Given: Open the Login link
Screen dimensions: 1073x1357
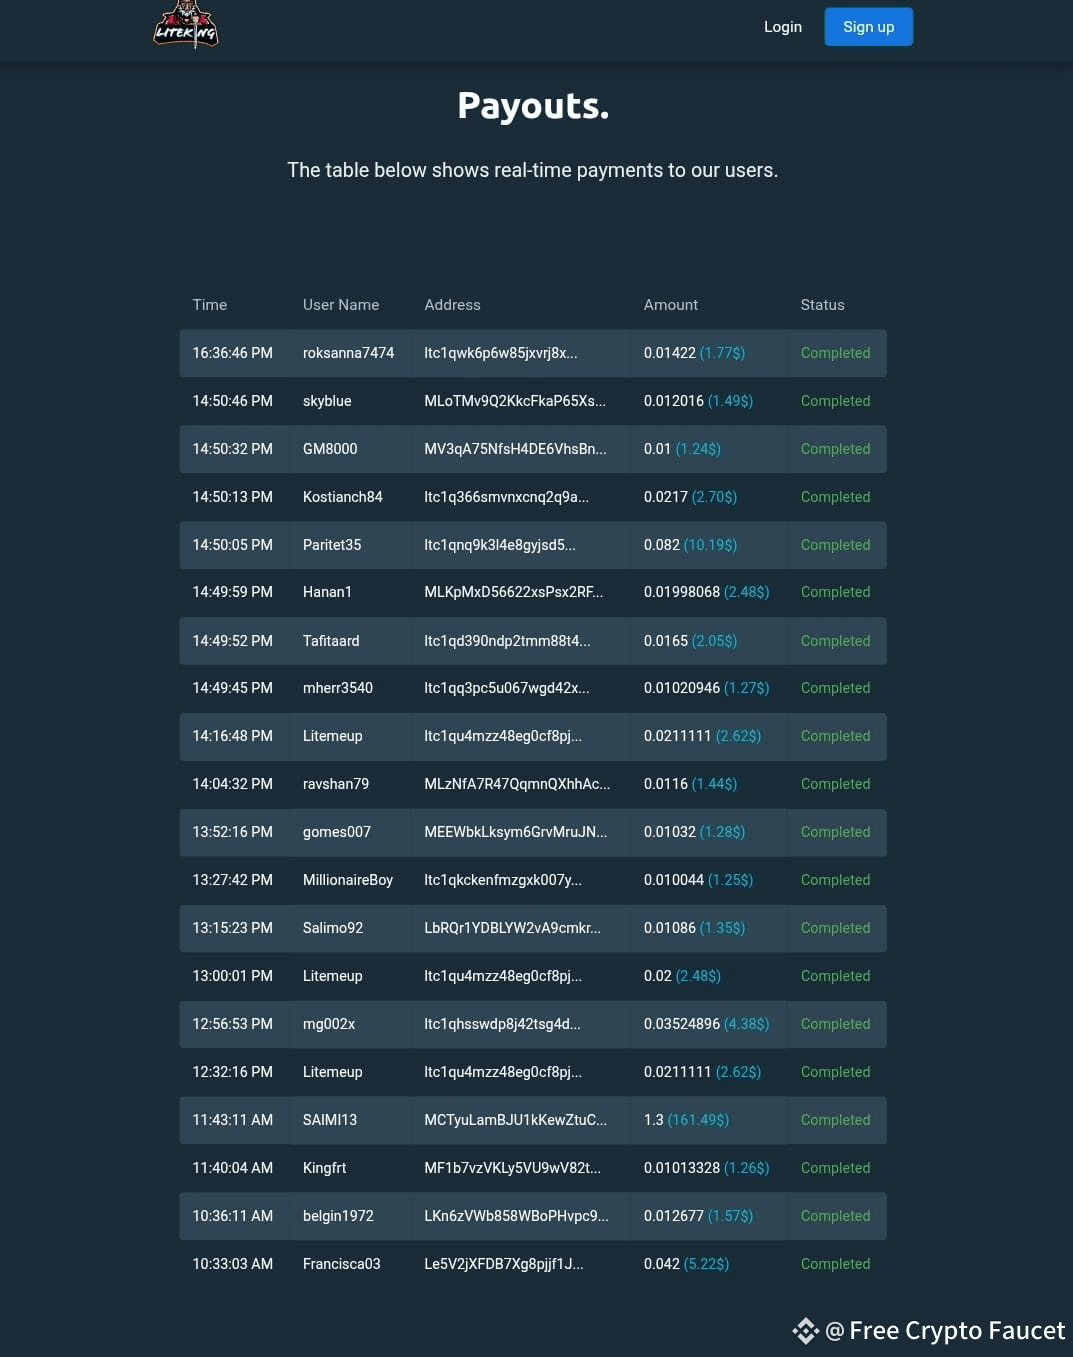Looking at the screenshot, I should pyautogui.click(x=783, y=27).
